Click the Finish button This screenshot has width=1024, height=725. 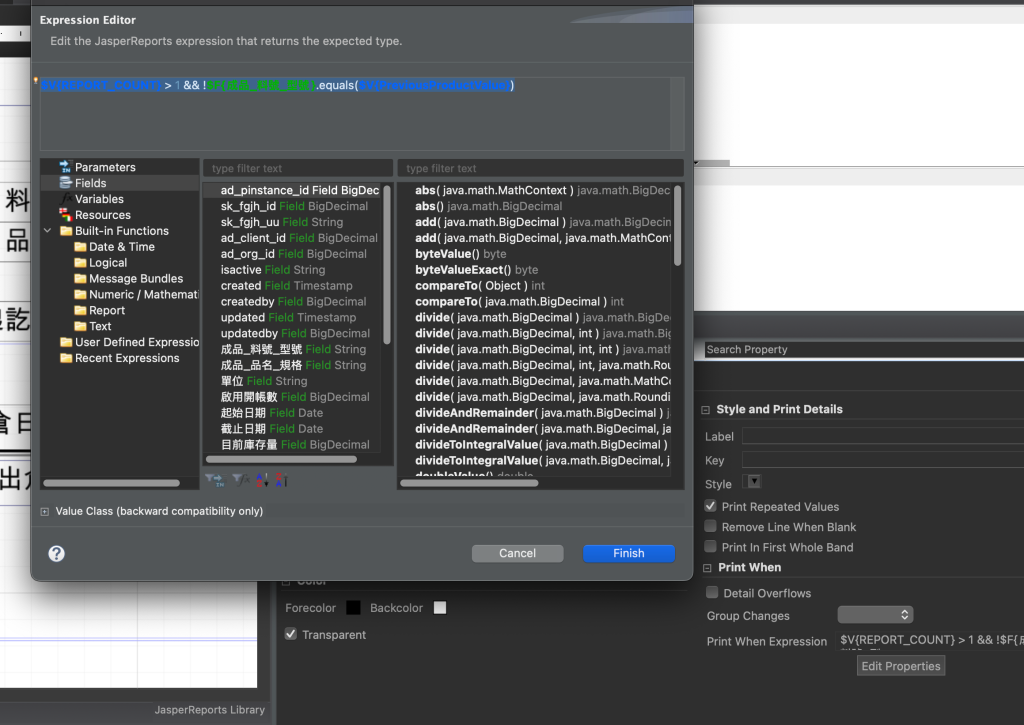tap(629, 553)
